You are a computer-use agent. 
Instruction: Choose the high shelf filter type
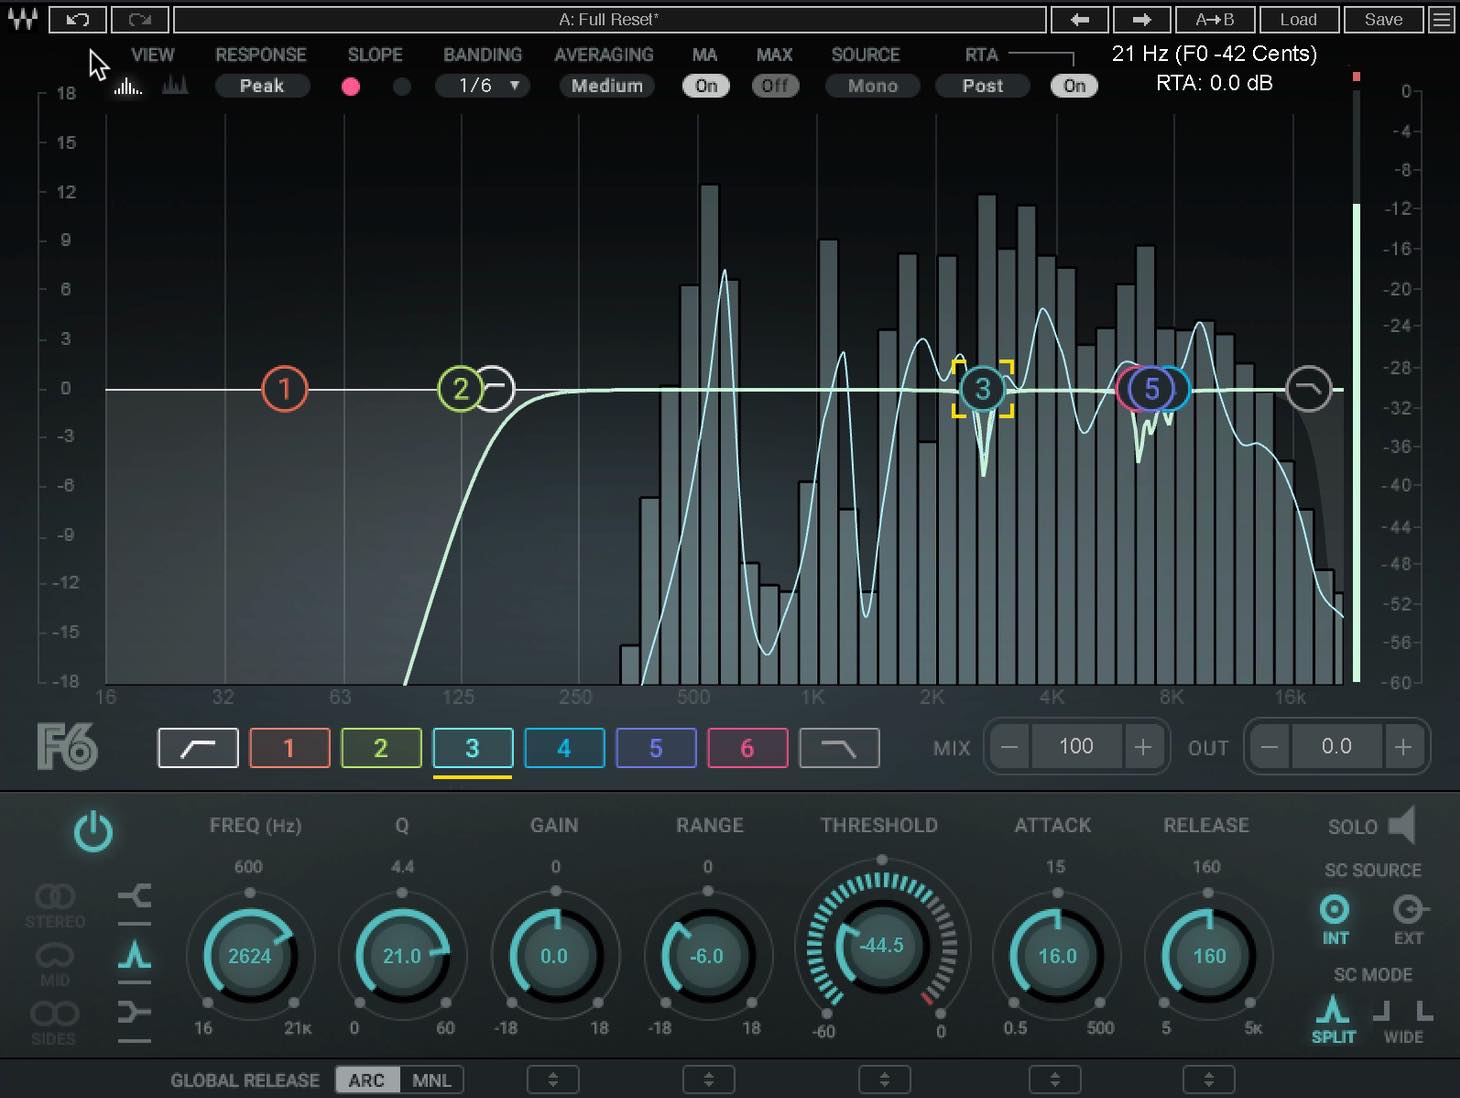click(x=134, y=1013)
